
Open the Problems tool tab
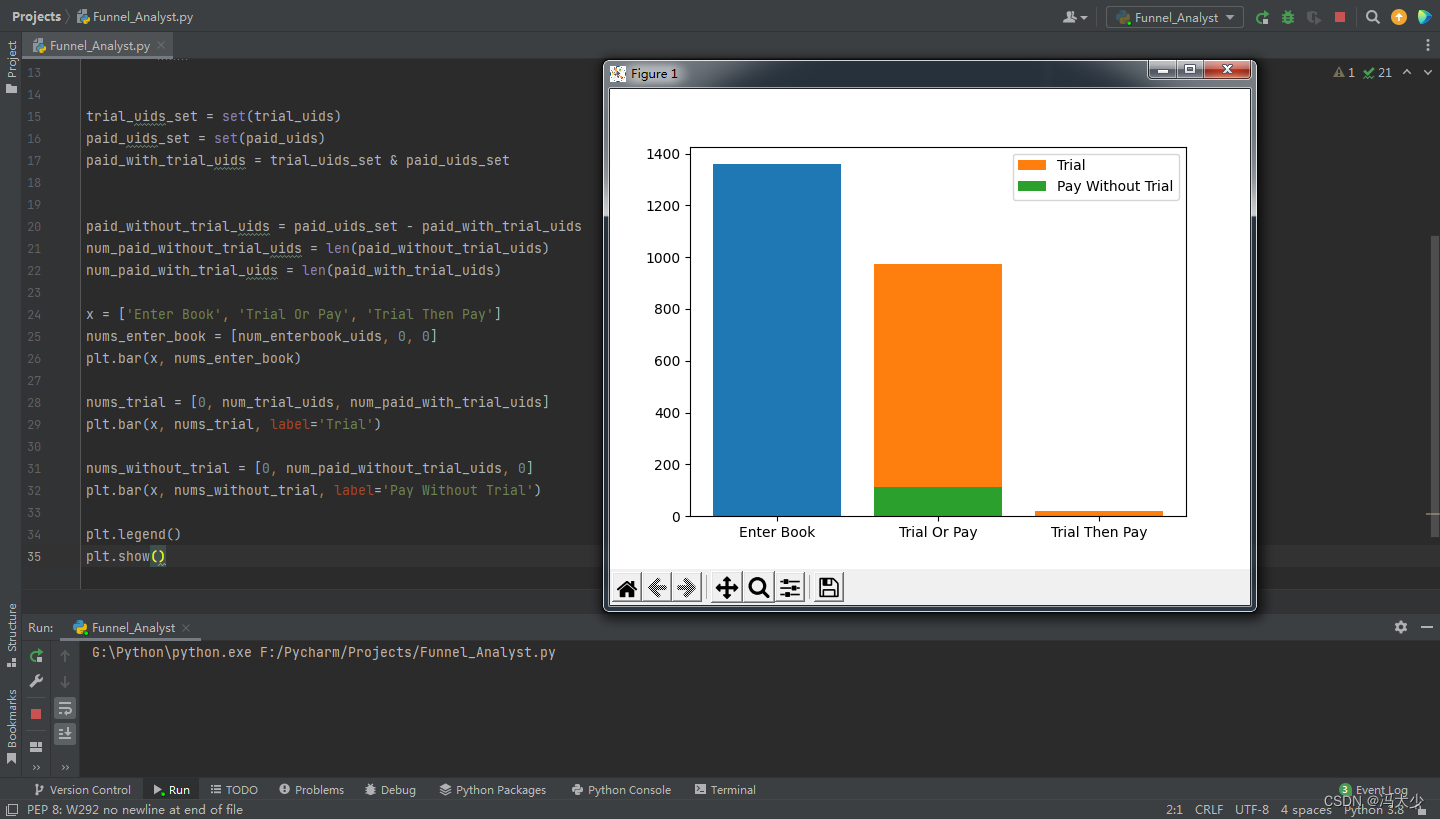coord(311,790)
